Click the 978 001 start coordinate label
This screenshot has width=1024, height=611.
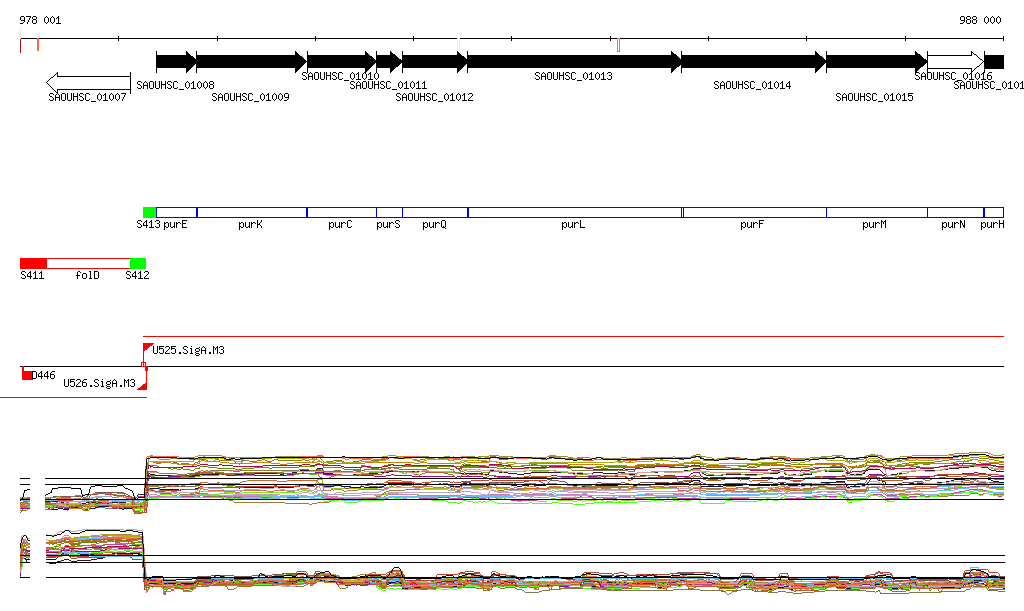(40, 20)
